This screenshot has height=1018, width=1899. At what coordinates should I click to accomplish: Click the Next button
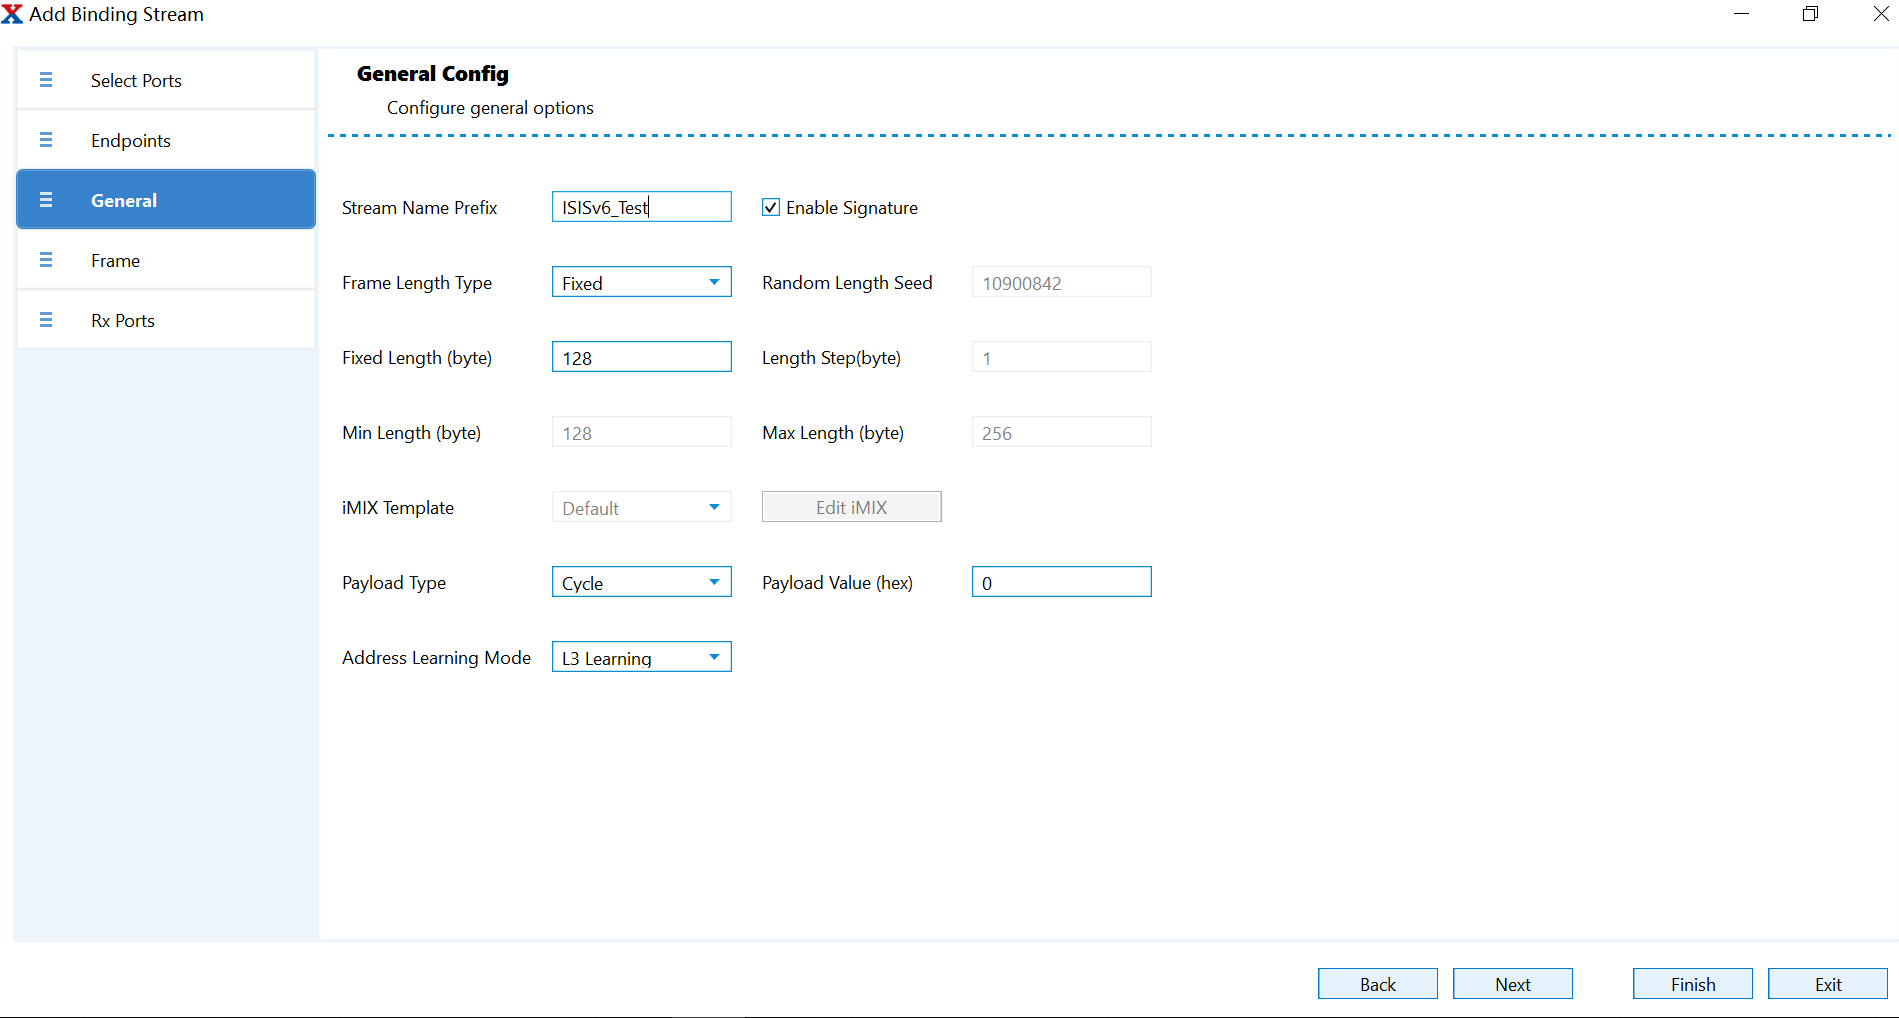click(x=1513, y=984)
